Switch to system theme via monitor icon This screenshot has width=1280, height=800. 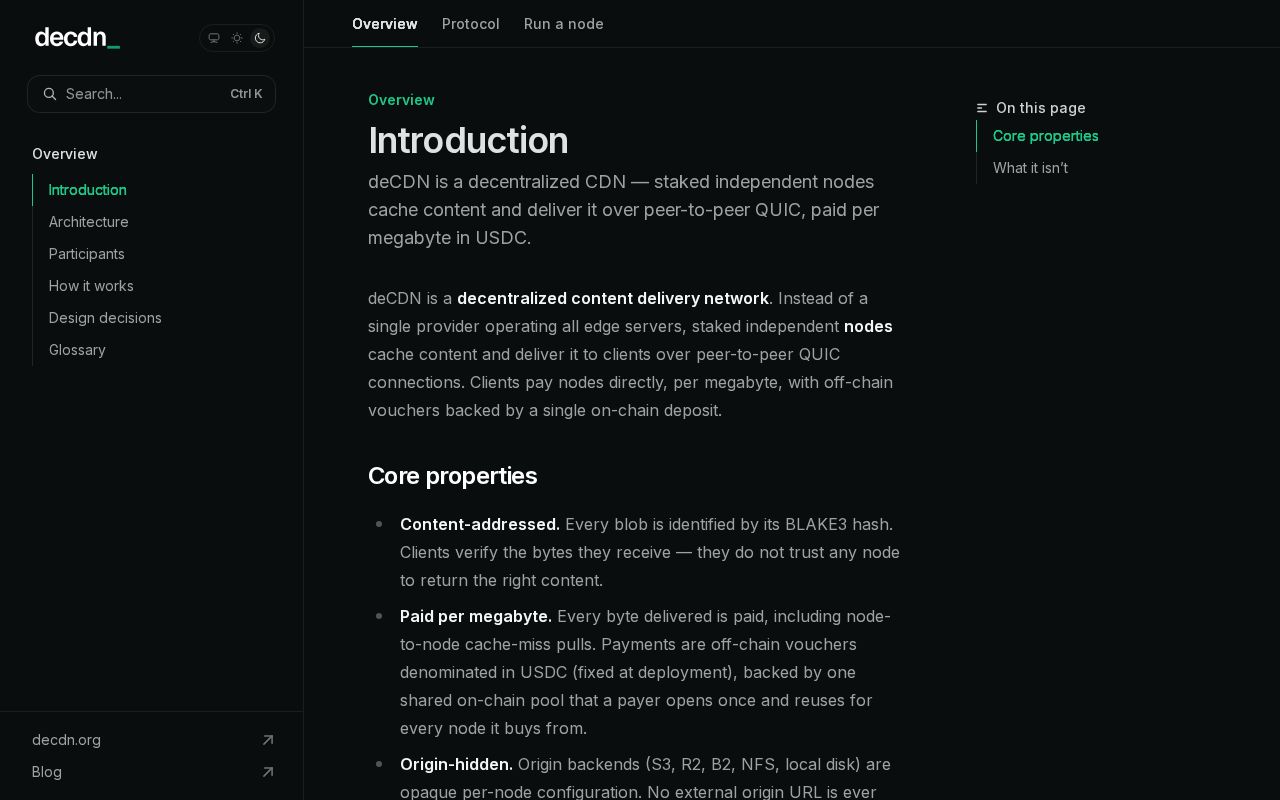(x=214, y=38)
